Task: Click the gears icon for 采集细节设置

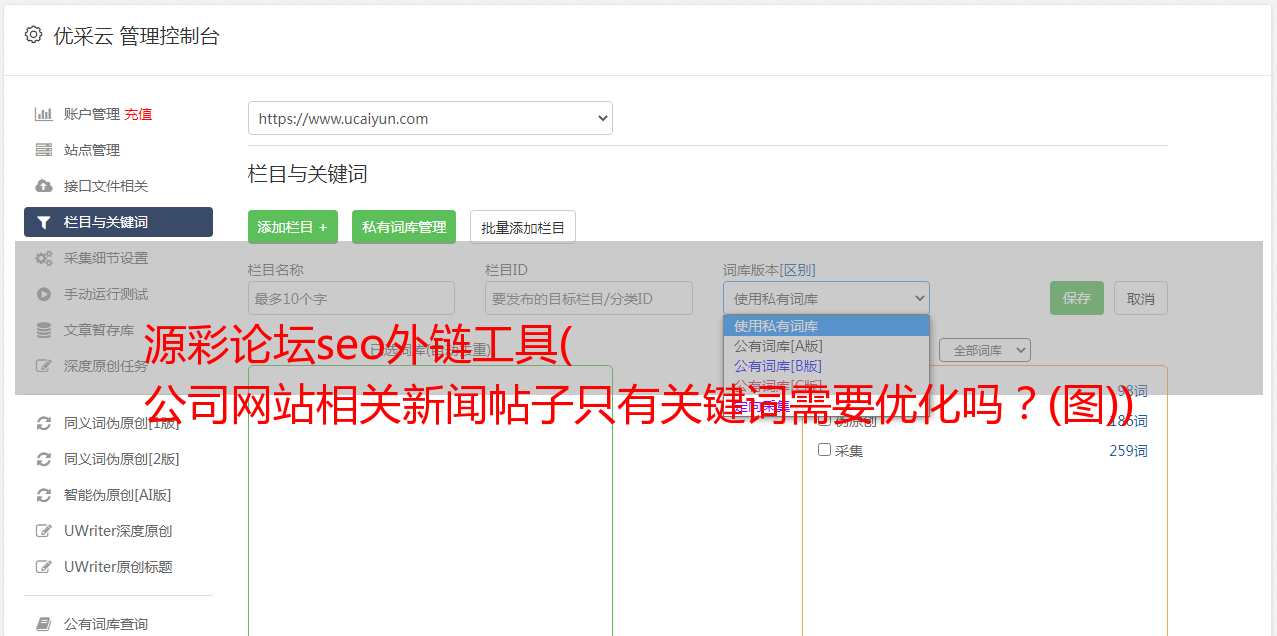Action: [43, 258]
